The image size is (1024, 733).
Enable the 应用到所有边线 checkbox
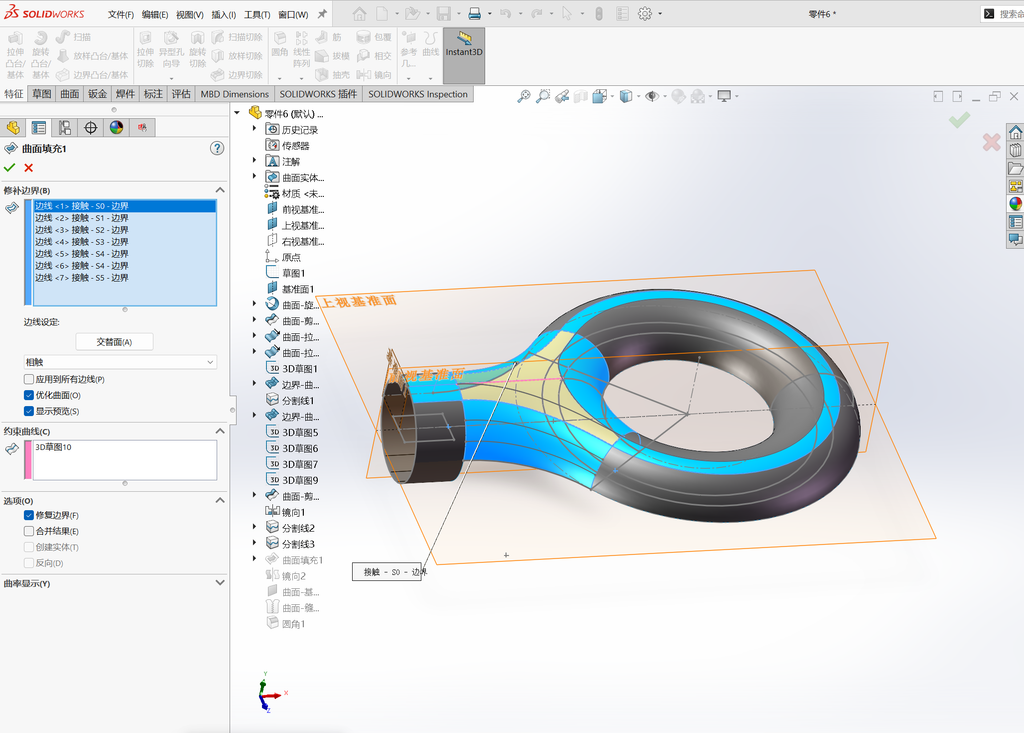[x=29, y=379]
